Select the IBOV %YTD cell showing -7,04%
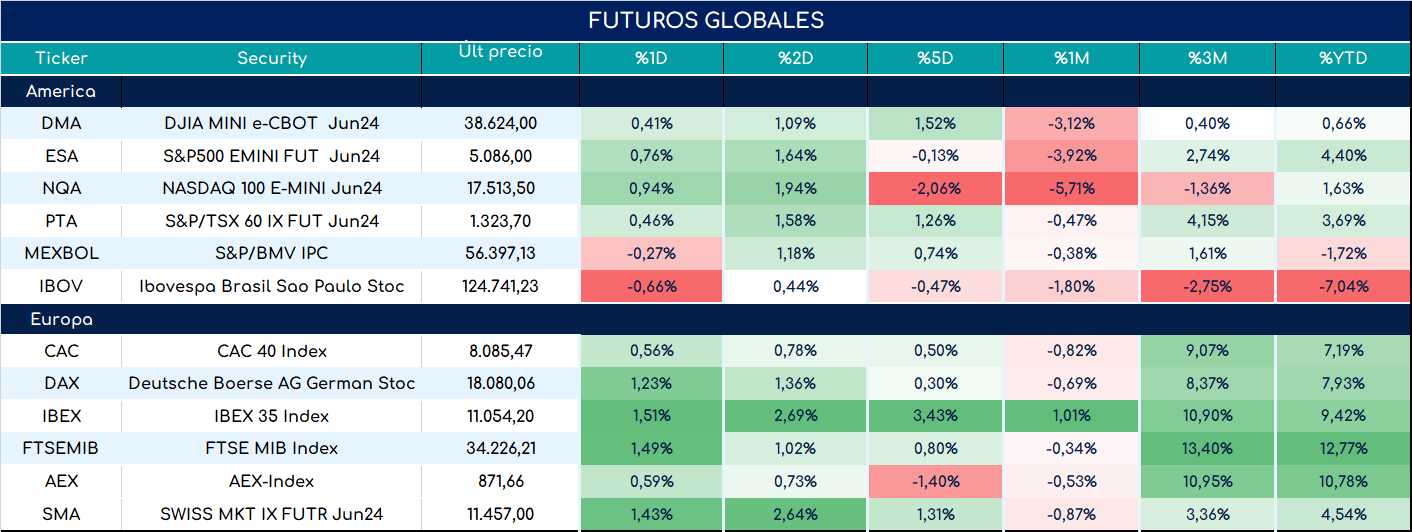The image size is (1412, 532). point(1341,286)
